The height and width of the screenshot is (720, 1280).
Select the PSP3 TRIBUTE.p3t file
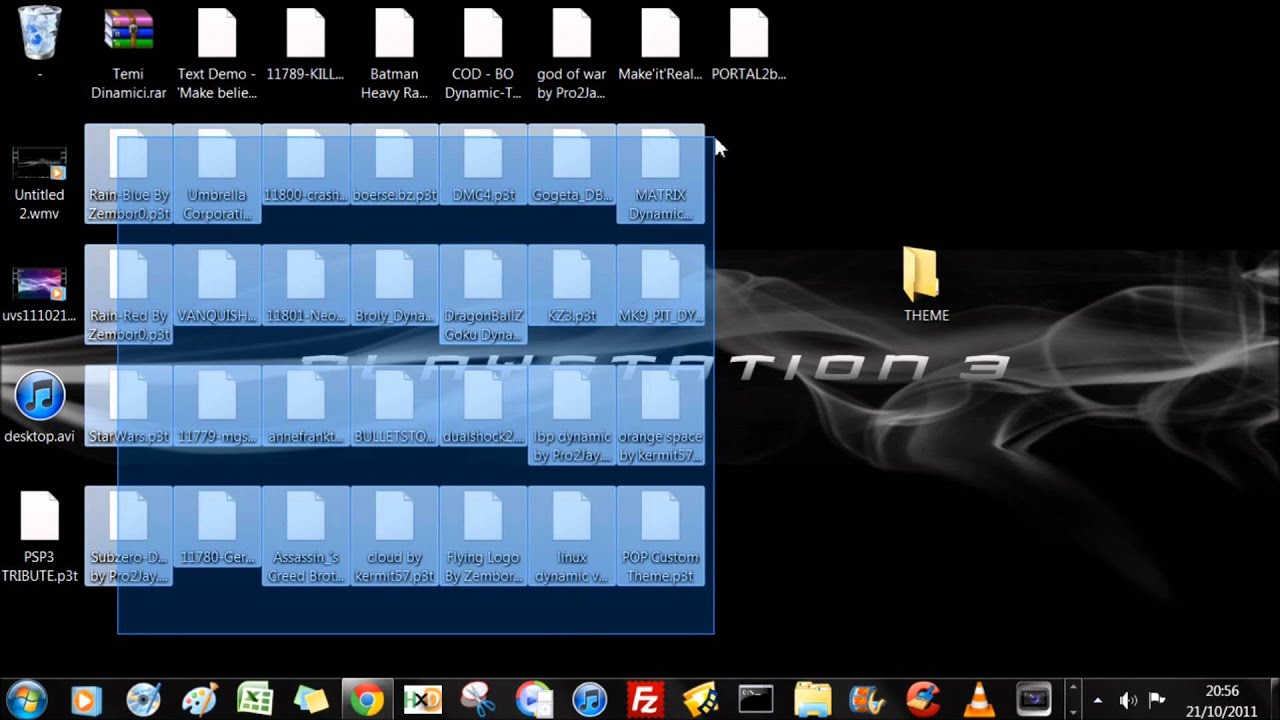point(39,537)
